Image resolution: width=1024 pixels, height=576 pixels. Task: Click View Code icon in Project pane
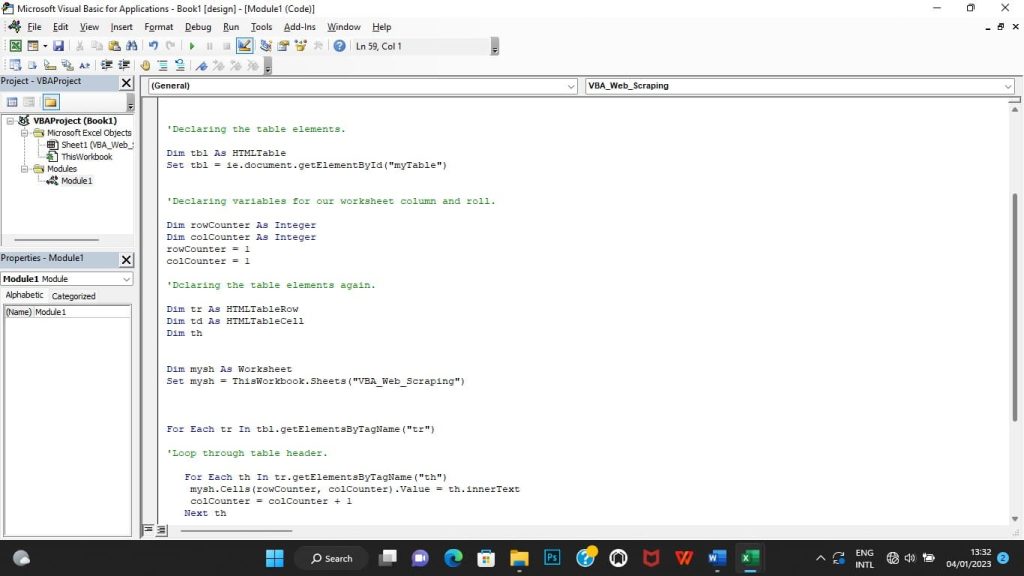[x=12, y=102]
